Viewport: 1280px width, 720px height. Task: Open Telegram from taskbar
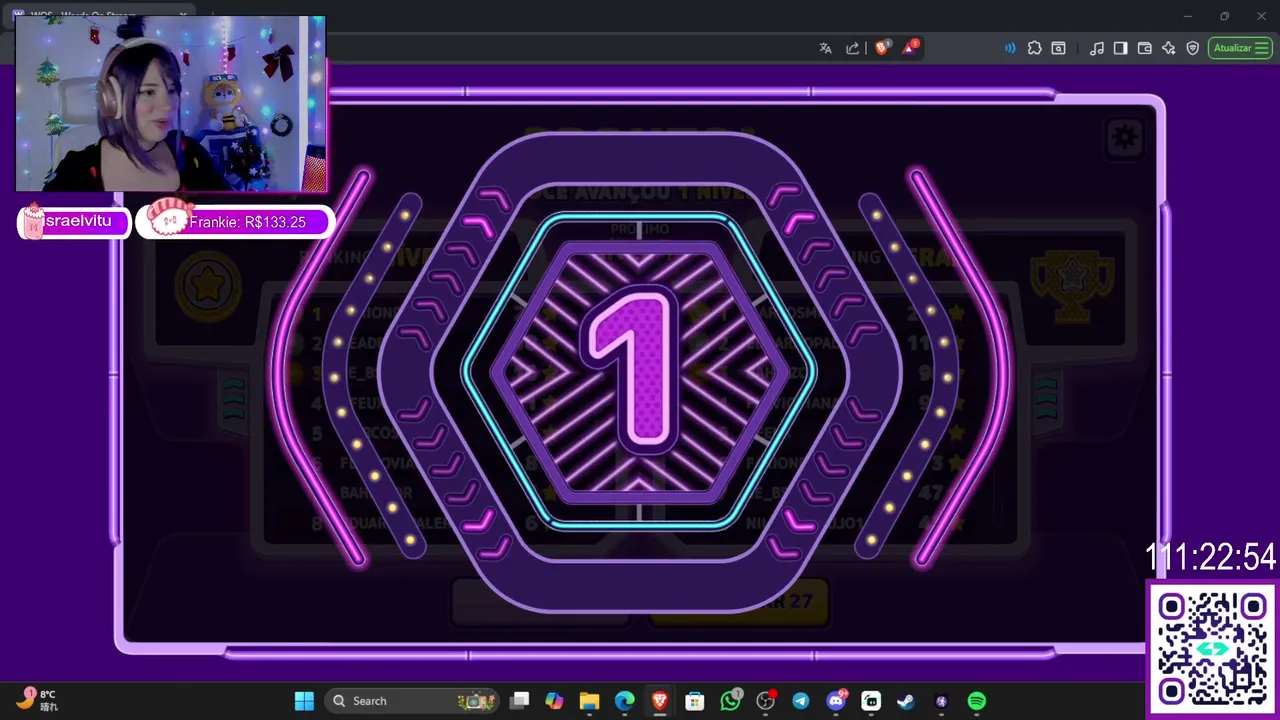(801, 701)
